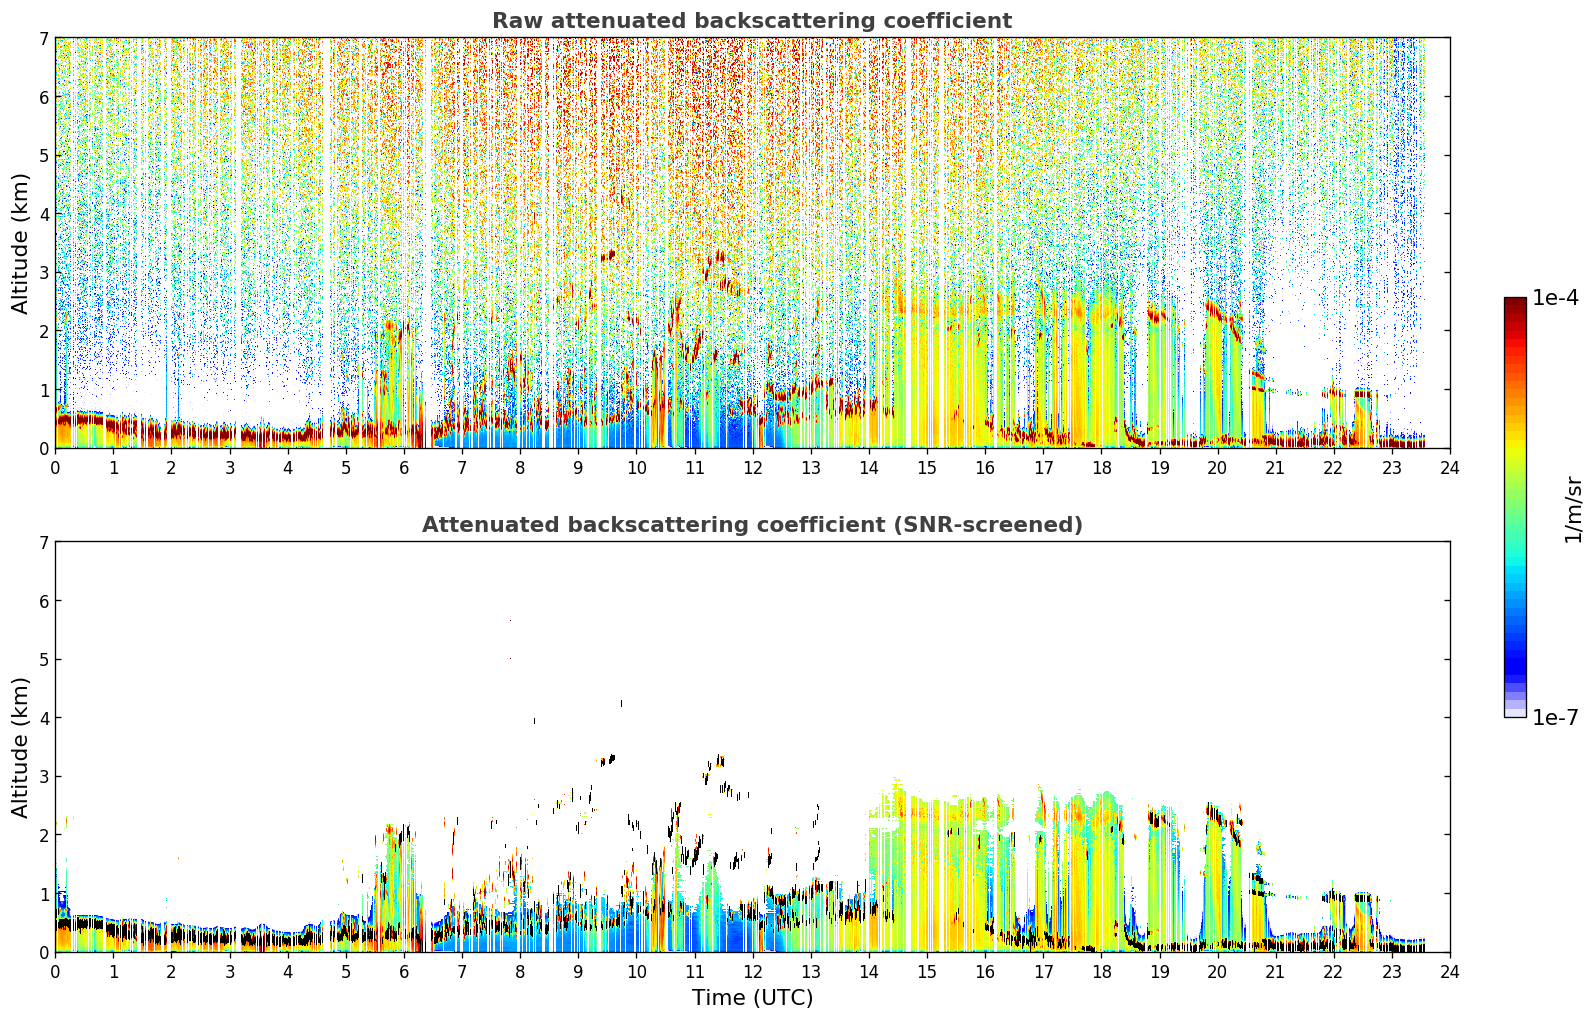
Task: Click the '1/m/sr' colorbar unit label
Action: 1573,509
